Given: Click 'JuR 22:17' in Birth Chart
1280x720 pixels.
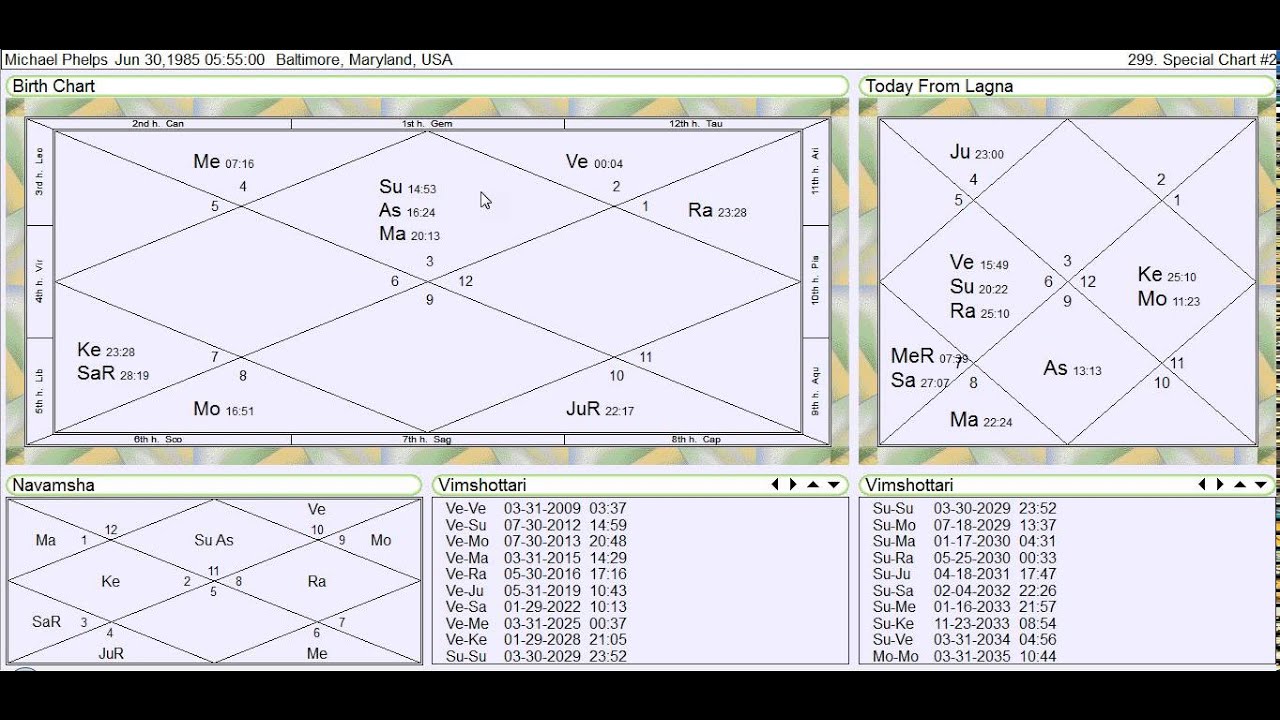Looking at the screenshot, I should tap(600, 409).
